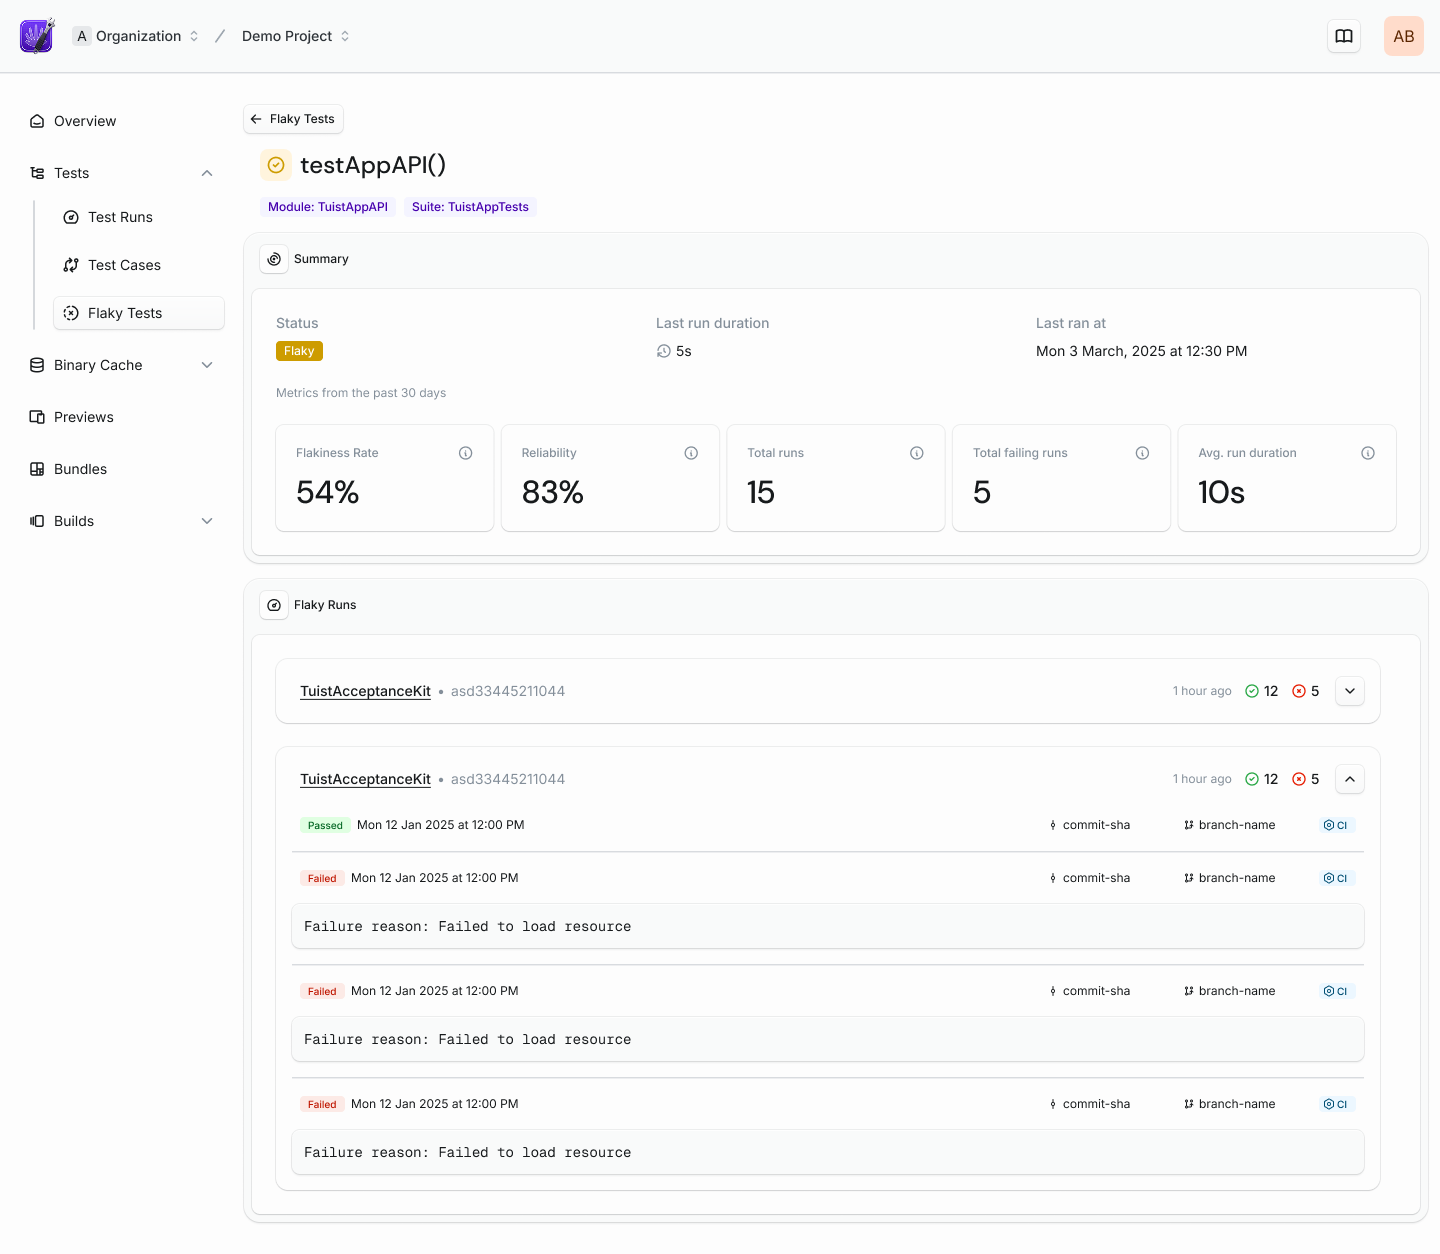The width and height of the screenshot is (1440, 1254).
Task: Click the Total failing runs info icon
Action: (1142, 453)
